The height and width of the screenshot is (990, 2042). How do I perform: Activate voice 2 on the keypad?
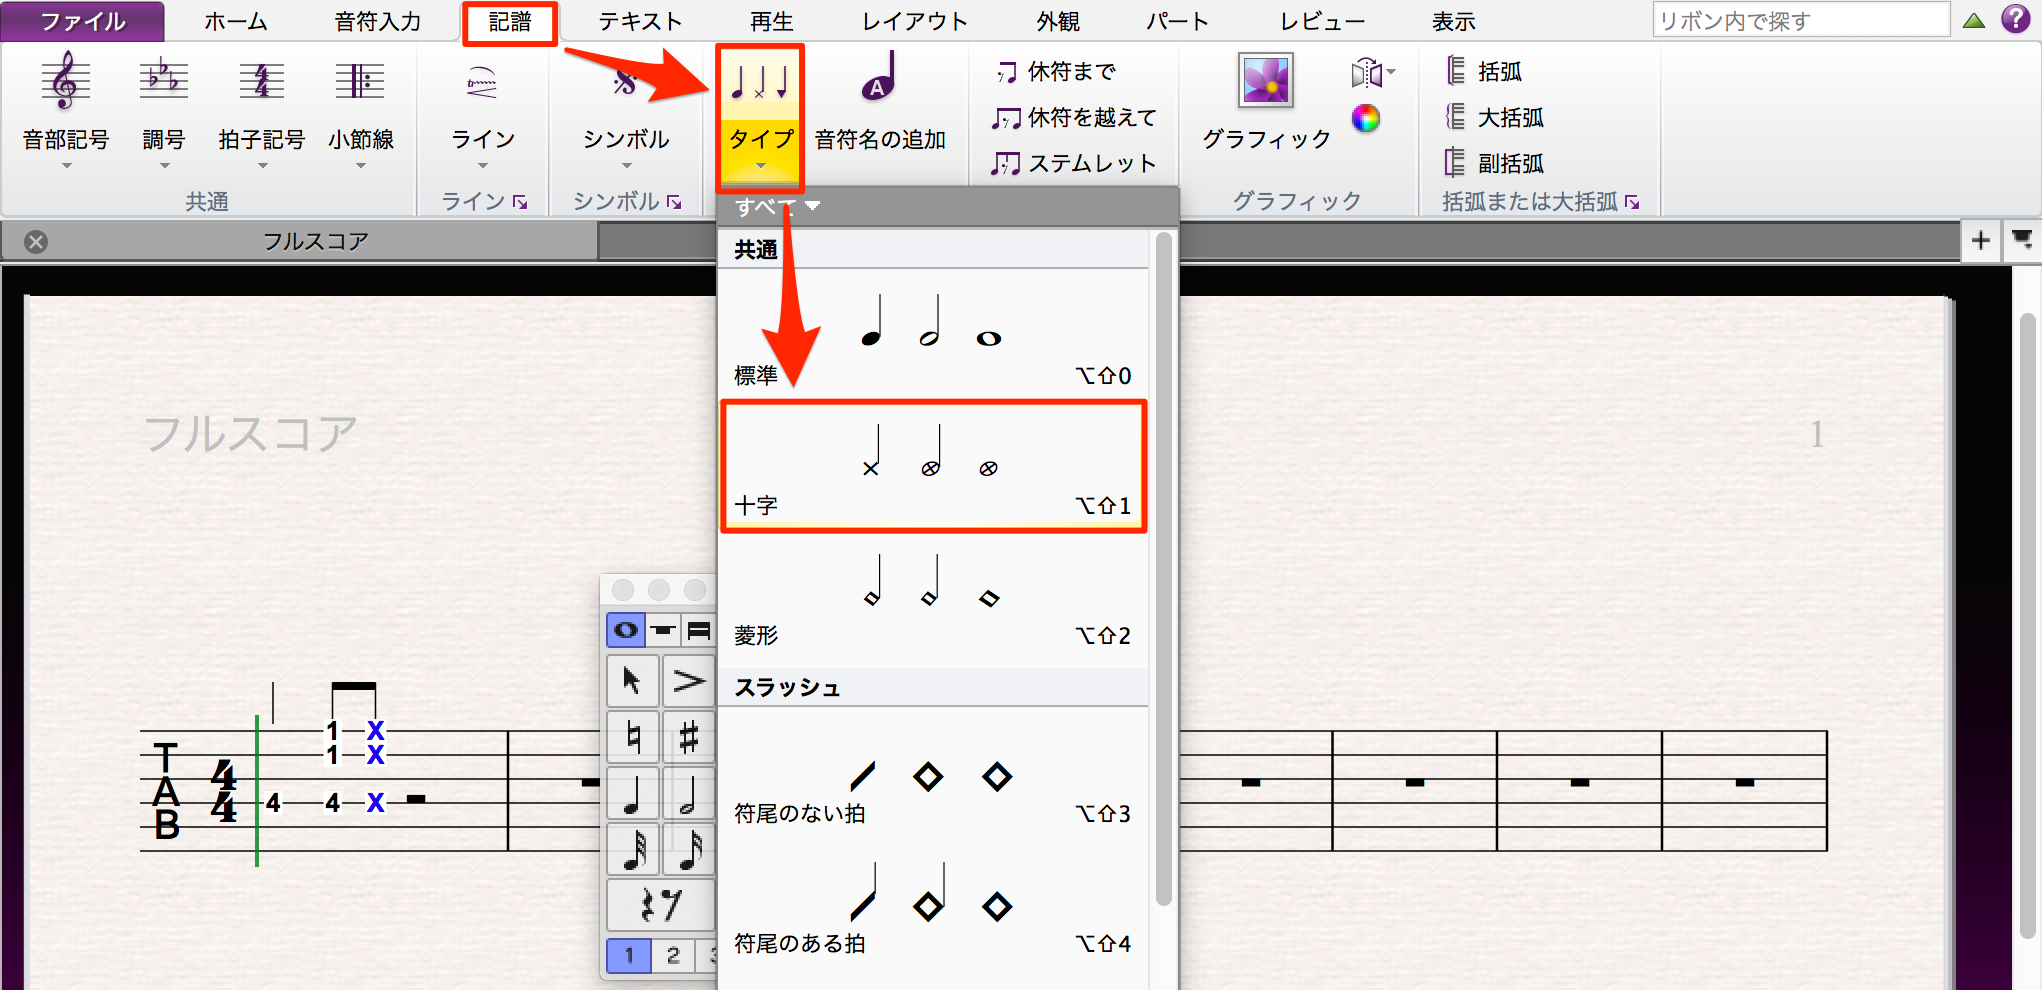pyautogui.click(x=673, y=955)
